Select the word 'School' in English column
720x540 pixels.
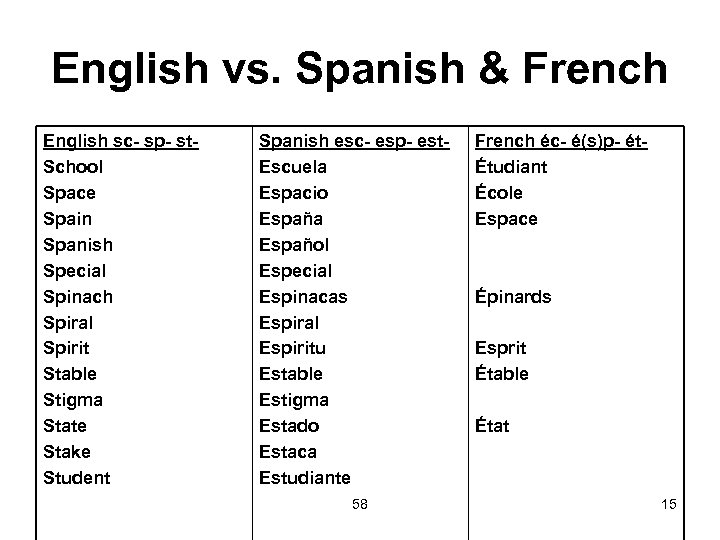72,167
